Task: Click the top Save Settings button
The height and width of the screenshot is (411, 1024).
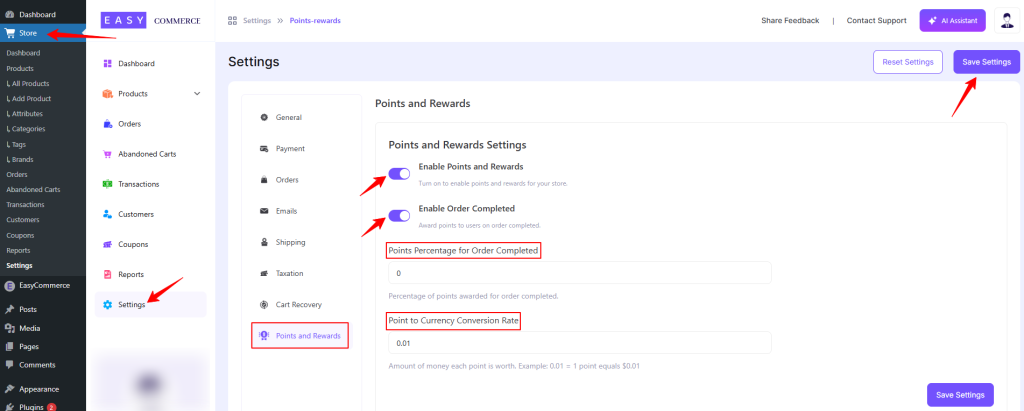Action: 986,62
